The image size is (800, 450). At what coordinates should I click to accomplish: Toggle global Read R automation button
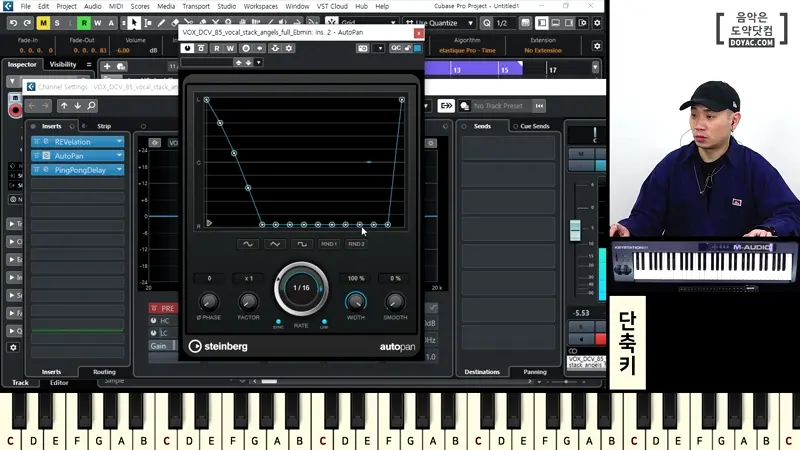tap(84, 23)
